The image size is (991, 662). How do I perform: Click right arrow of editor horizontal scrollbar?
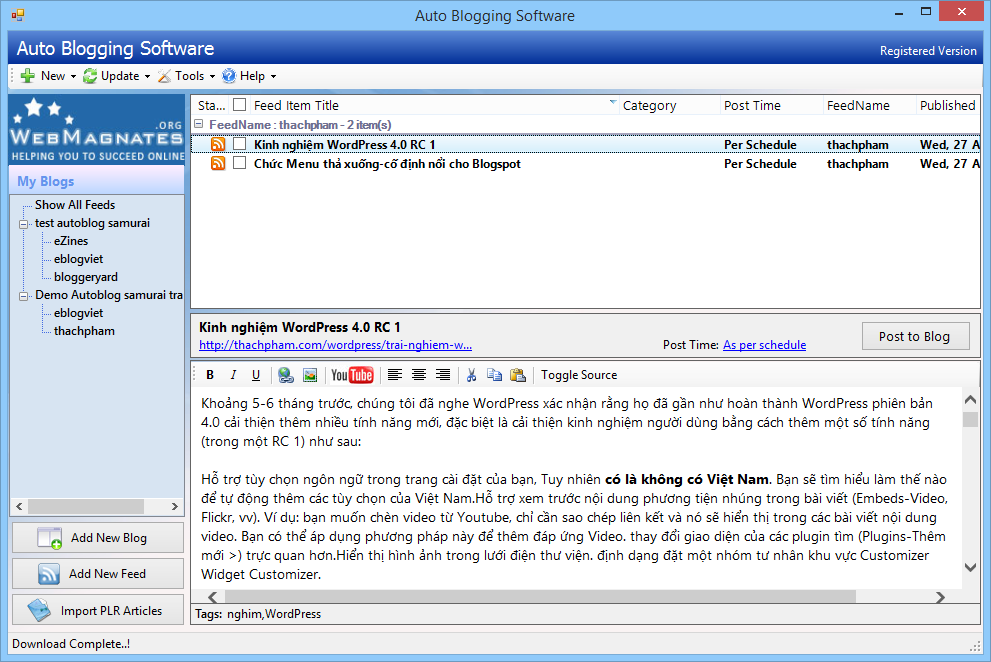(940, 597)
